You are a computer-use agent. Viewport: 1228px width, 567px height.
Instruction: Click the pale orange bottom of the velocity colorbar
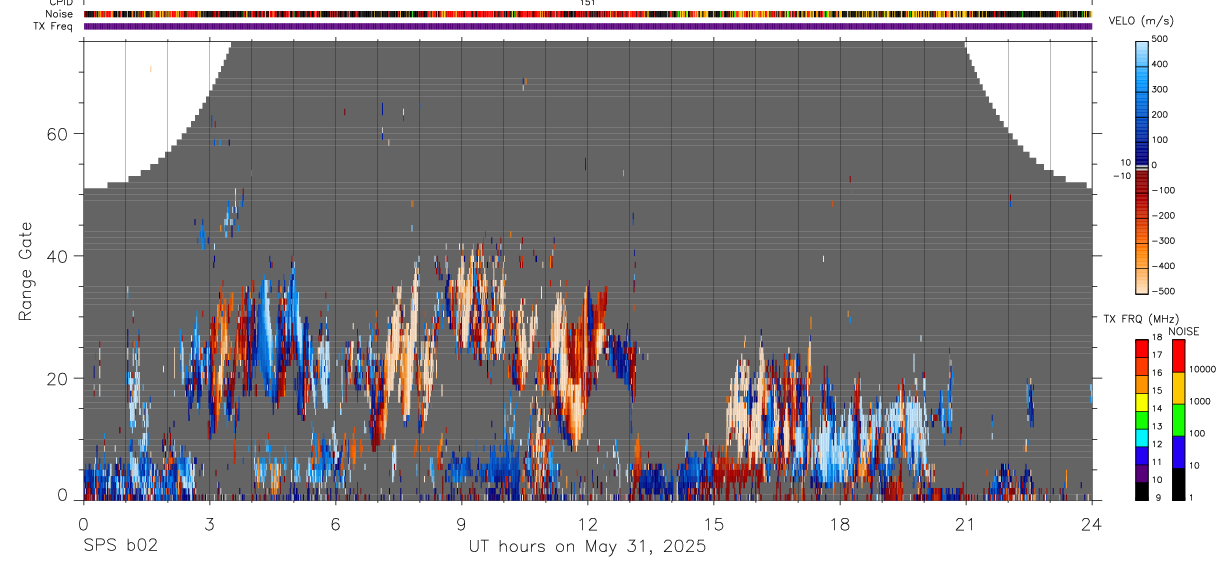pyautogui.click(x=1143, y=280)
